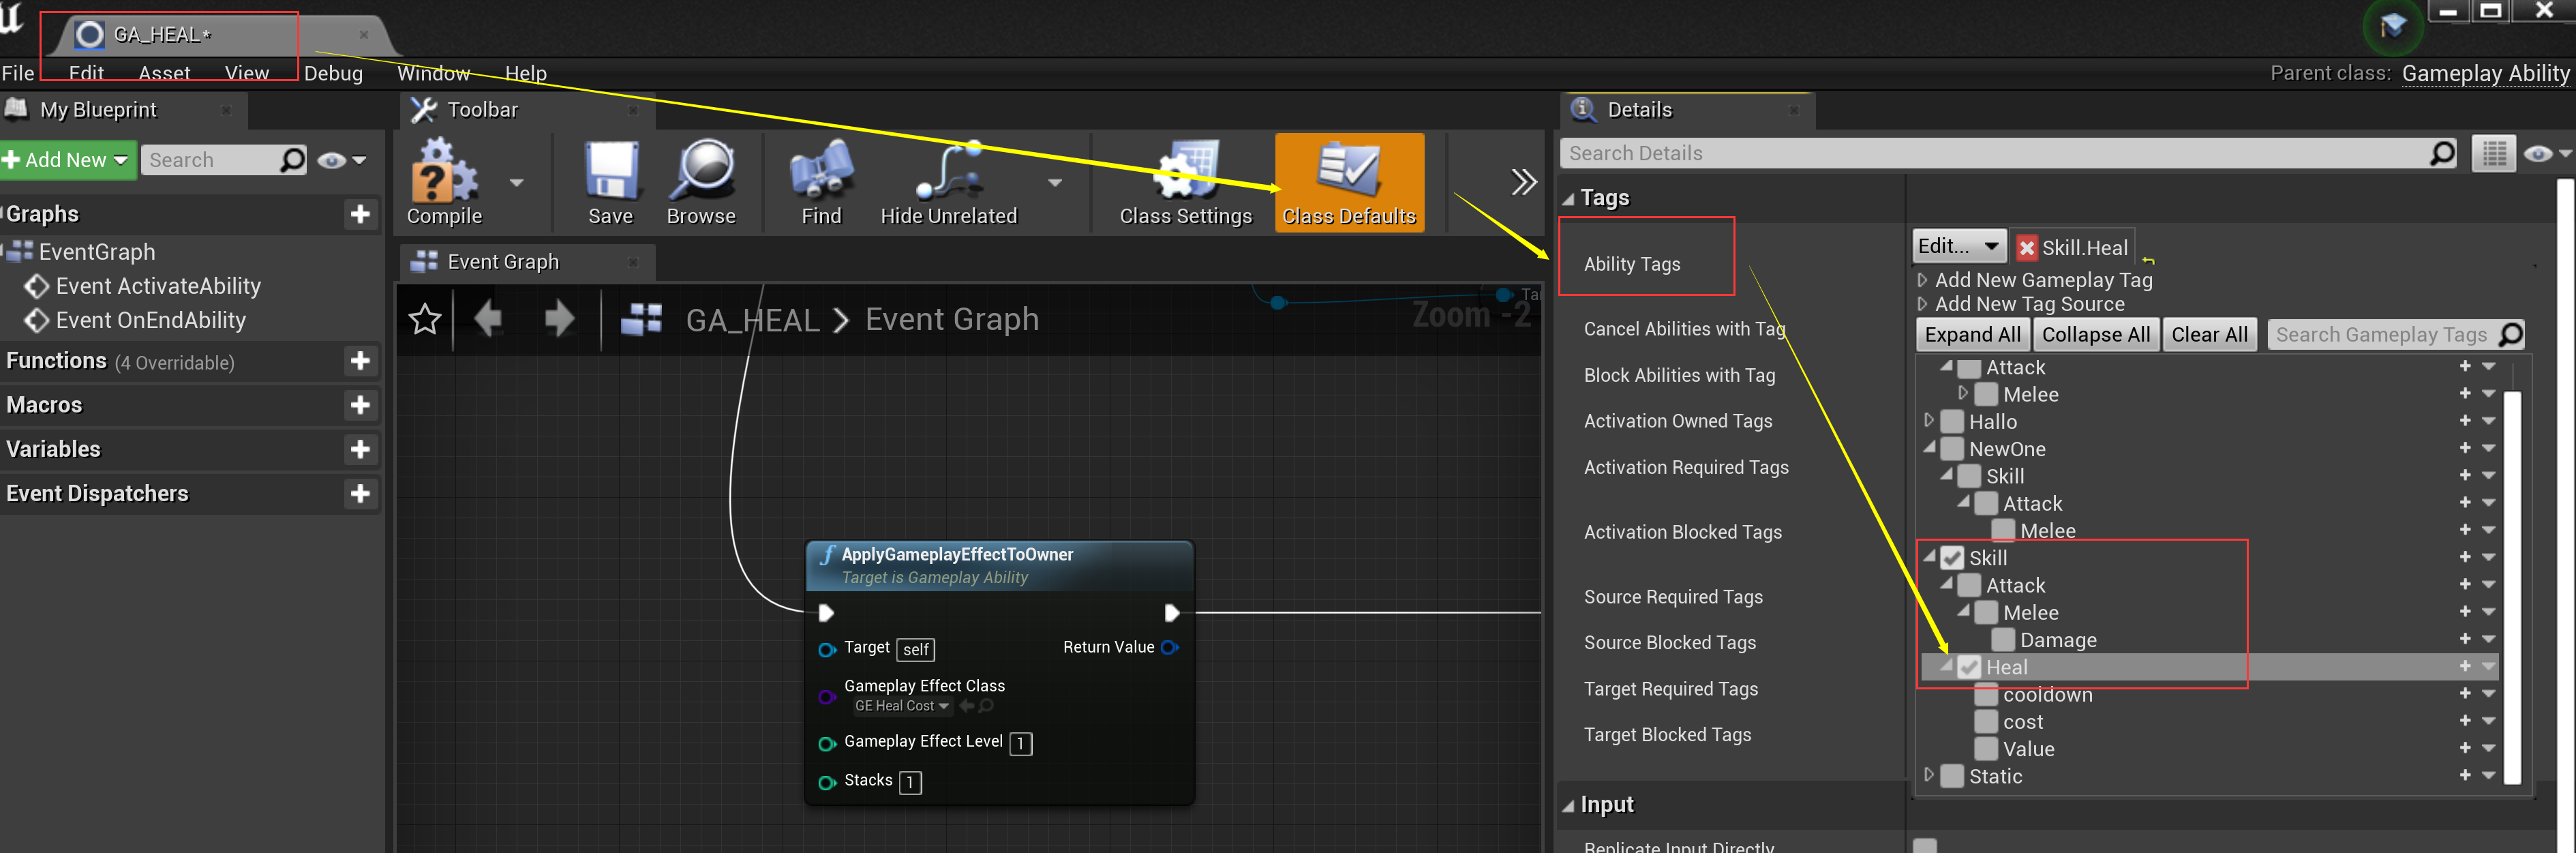The height and width of the screenshot is (853, 2576).
Task: Expand the Static tag tree item
Action: (x=1930, y=775)
